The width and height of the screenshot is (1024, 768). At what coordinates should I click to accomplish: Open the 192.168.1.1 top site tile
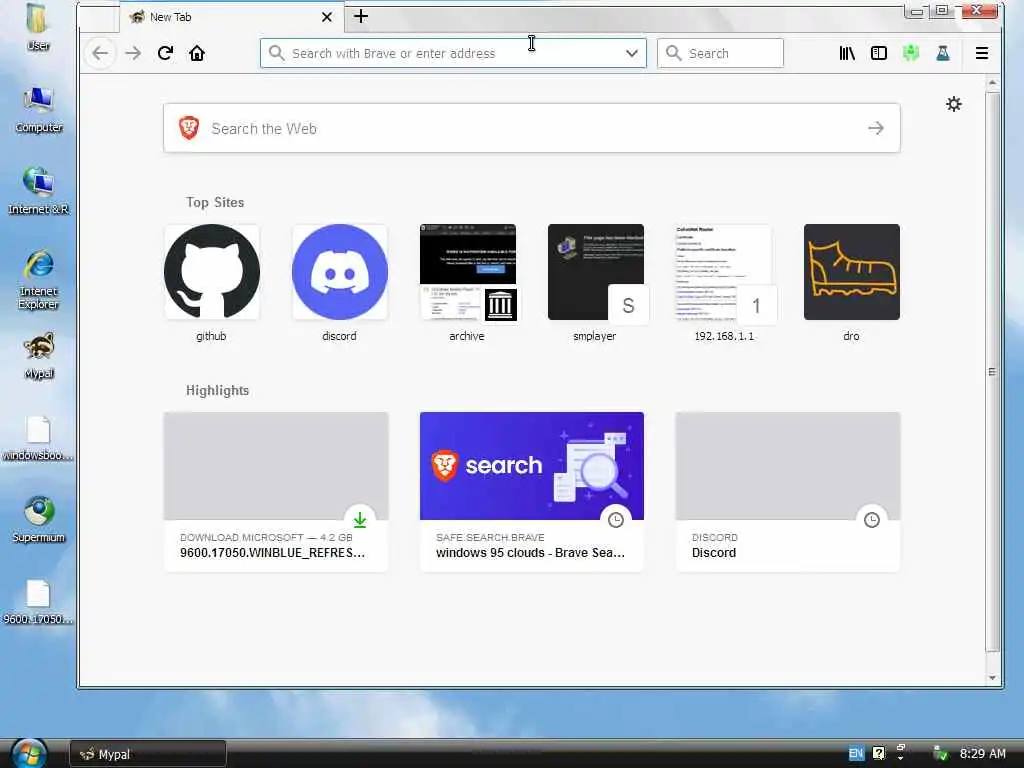(724, 283)
